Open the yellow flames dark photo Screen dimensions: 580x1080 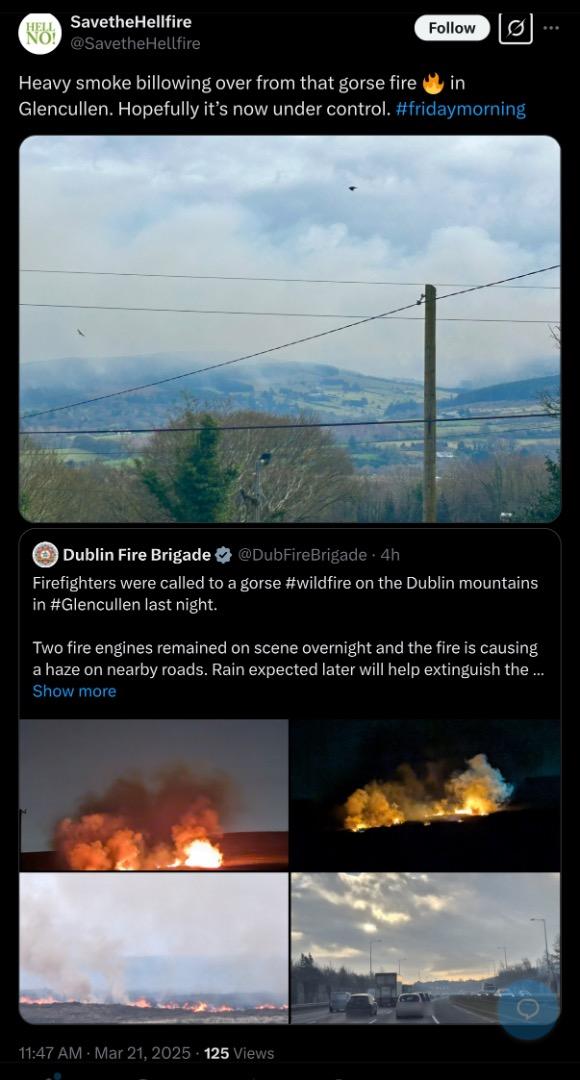coord(426,795)
